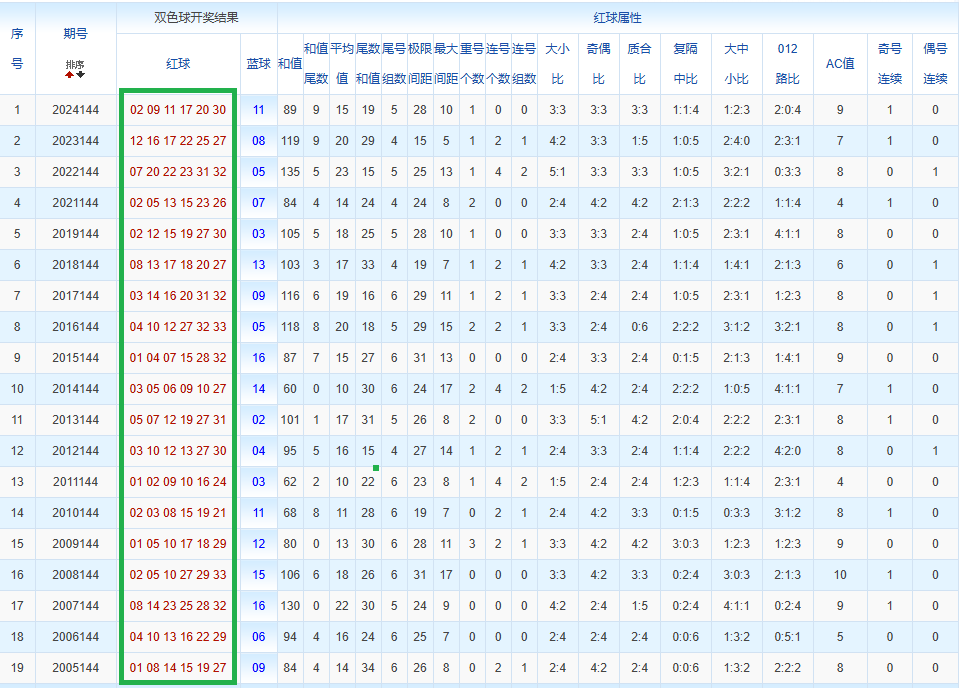Select the 红球 column header
The height and width of the screenshot is (688, 959).
pos(178,64)
